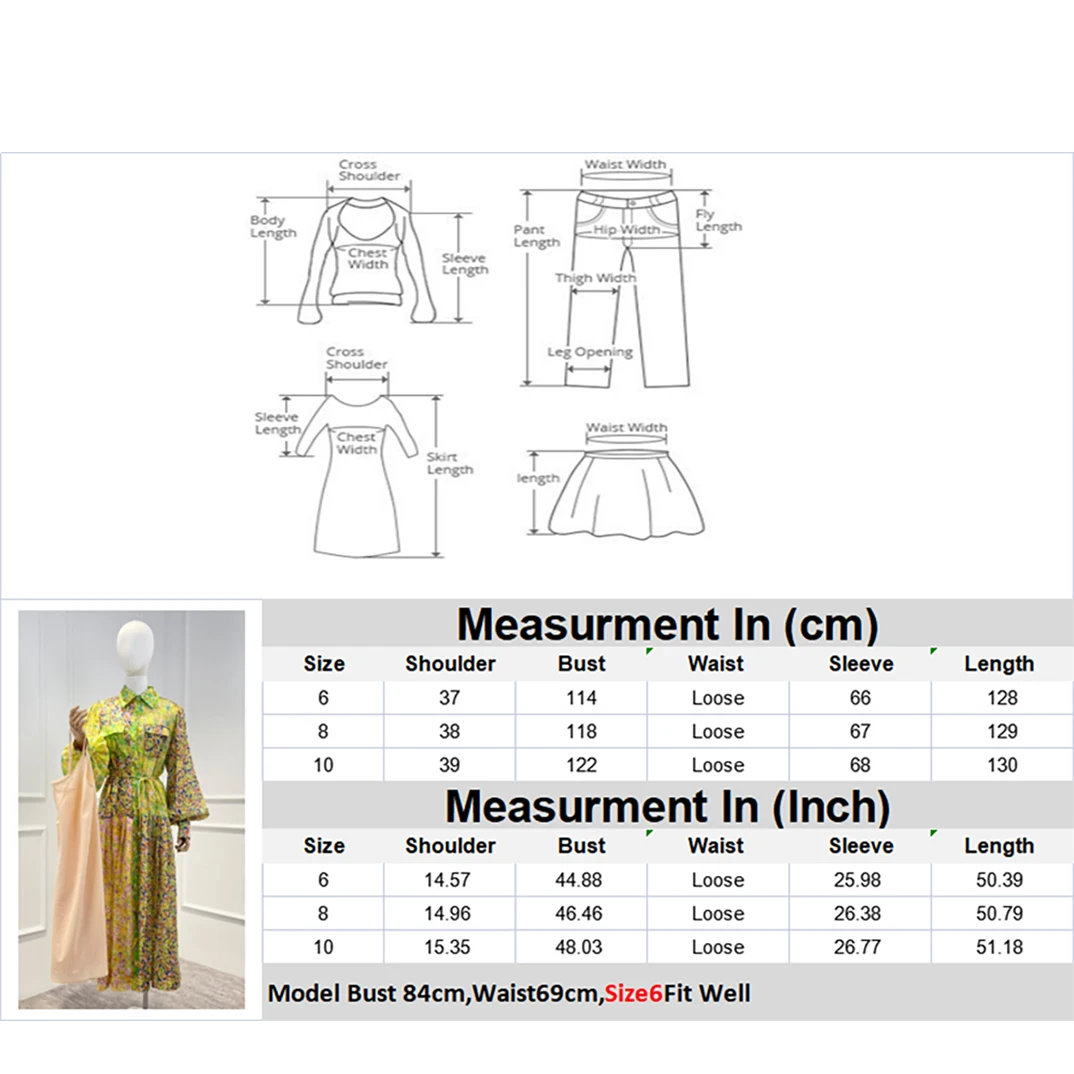Viewport: 1074px width, 1074px height.
Task: Select the Shoulder header in cm table
Action: [450, 664]
